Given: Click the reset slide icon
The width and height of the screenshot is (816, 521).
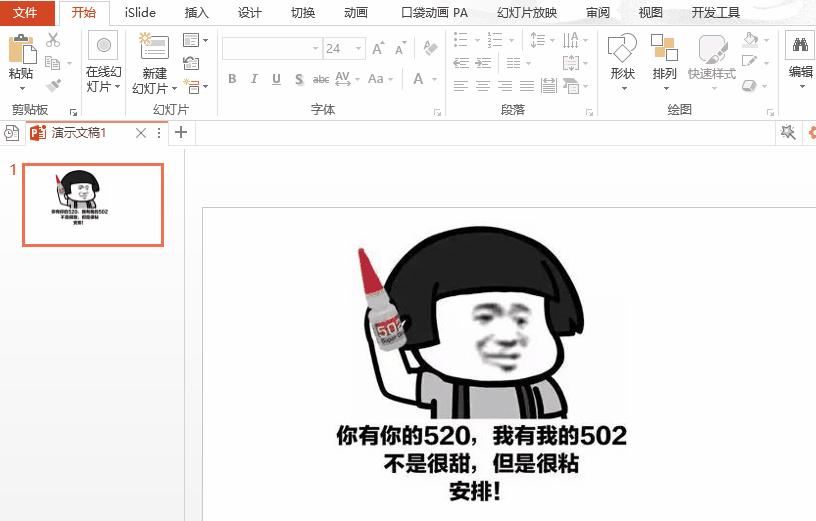Looking at the screenshot, I should pos(191,63).
